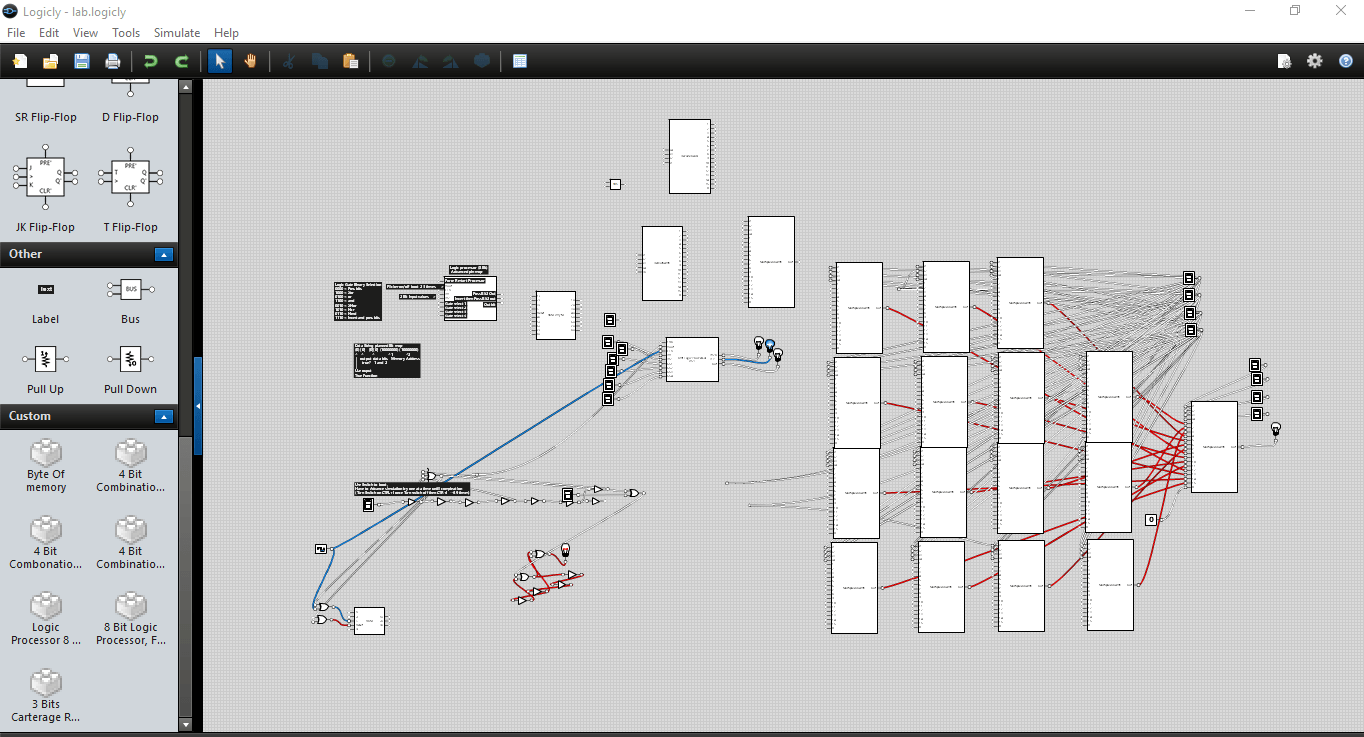The width and height of the screenshot is (1364, 737).
Task: Select the Pull Up component
Action: (x=45, y=360)
